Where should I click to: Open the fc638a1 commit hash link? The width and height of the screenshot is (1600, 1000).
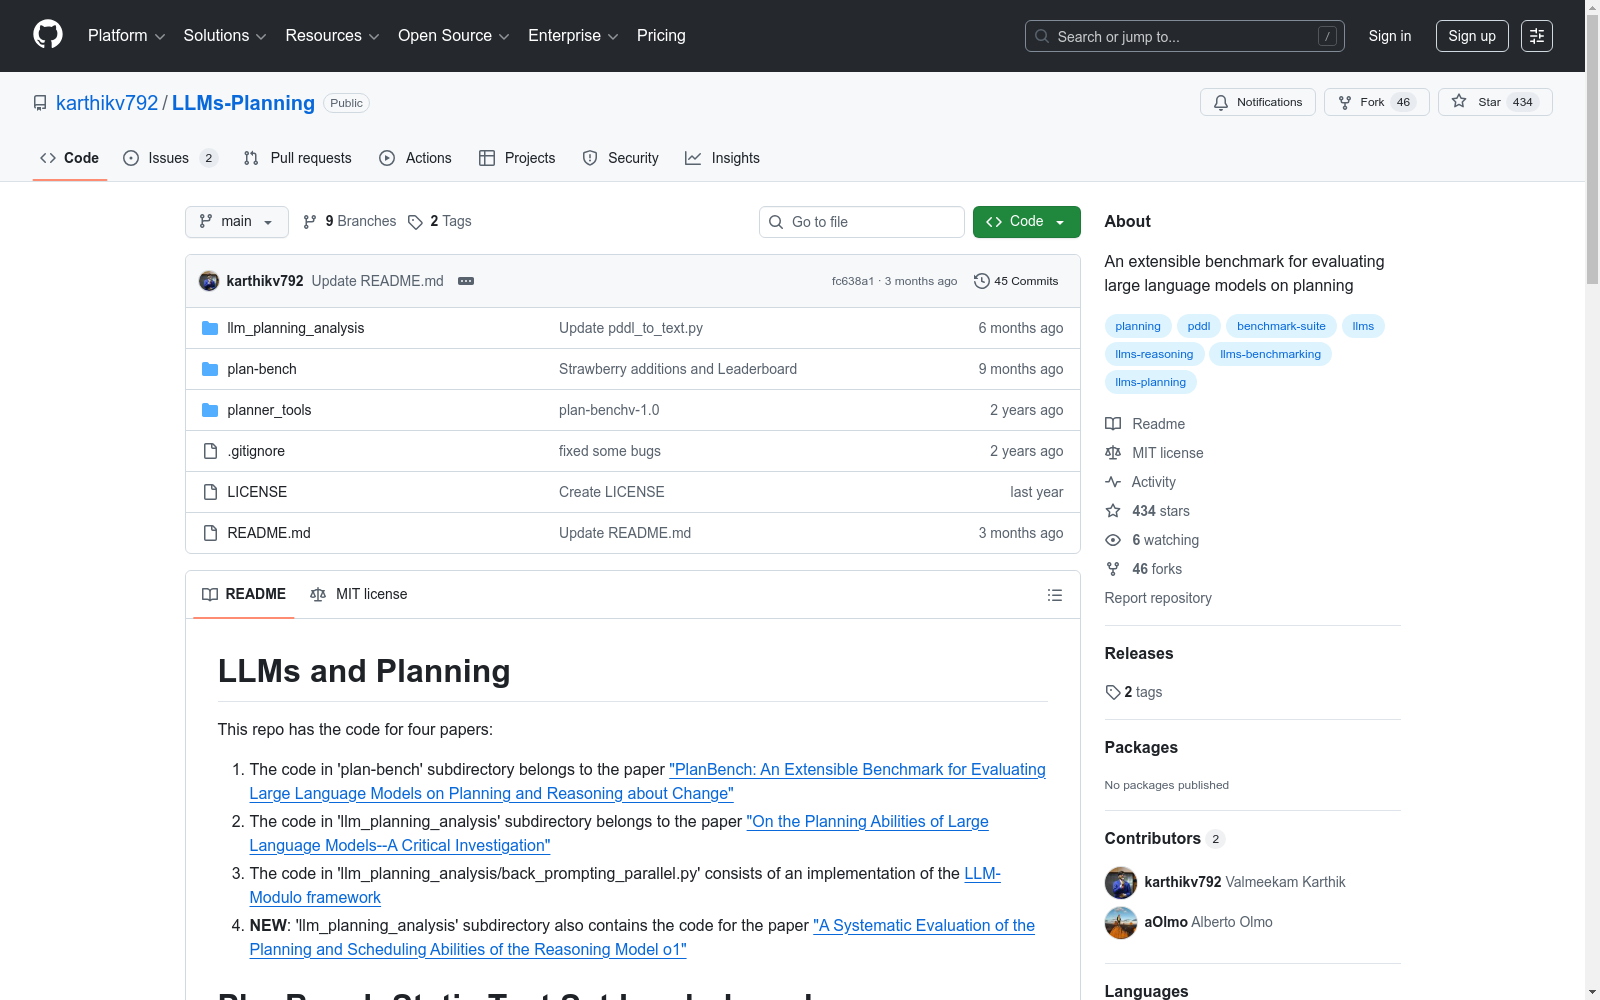tap(853, 281)
